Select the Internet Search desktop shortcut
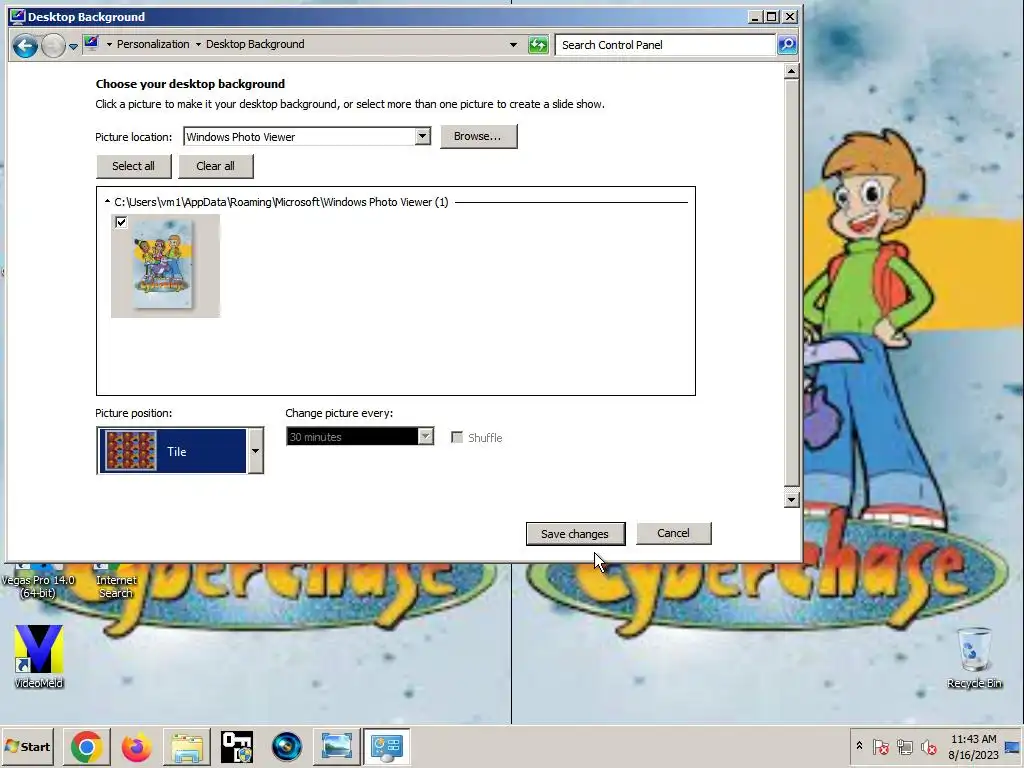 coord(116,581)
